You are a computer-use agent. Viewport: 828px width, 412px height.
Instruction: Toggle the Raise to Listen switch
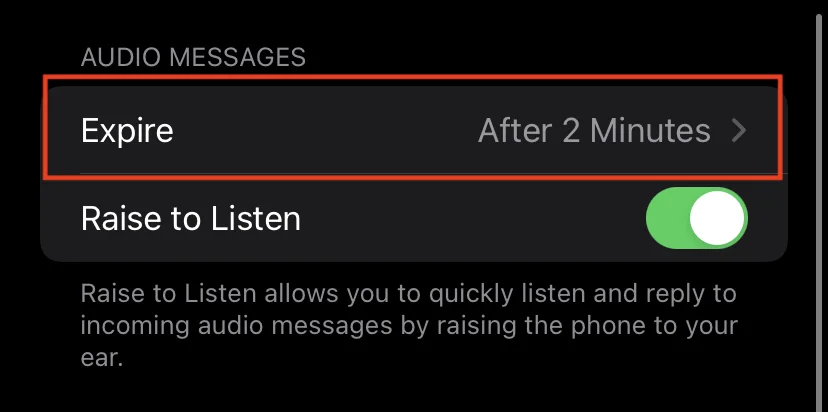click(697, 218)
